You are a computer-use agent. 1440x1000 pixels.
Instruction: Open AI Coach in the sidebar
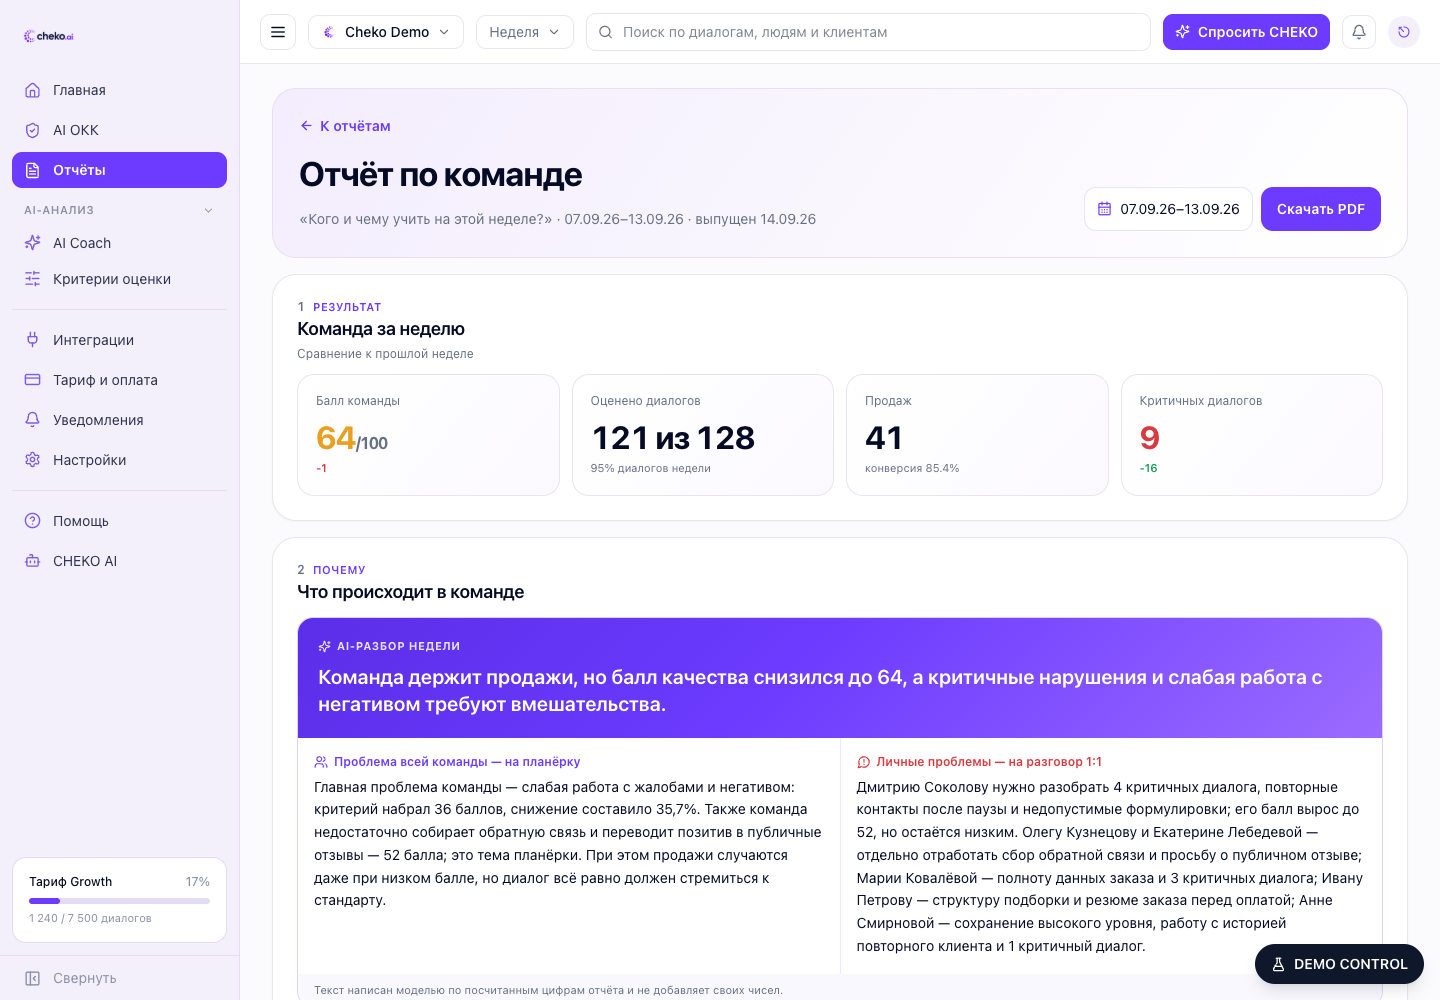coord(119,243)
